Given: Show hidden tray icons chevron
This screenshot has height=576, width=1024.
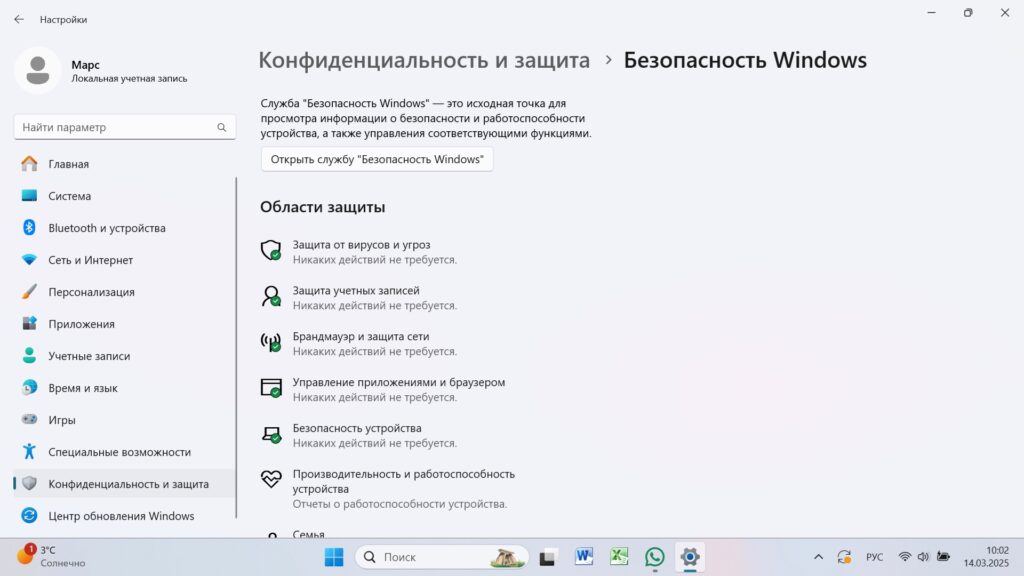Looking at the screenshot, I should tap(818, 557).
